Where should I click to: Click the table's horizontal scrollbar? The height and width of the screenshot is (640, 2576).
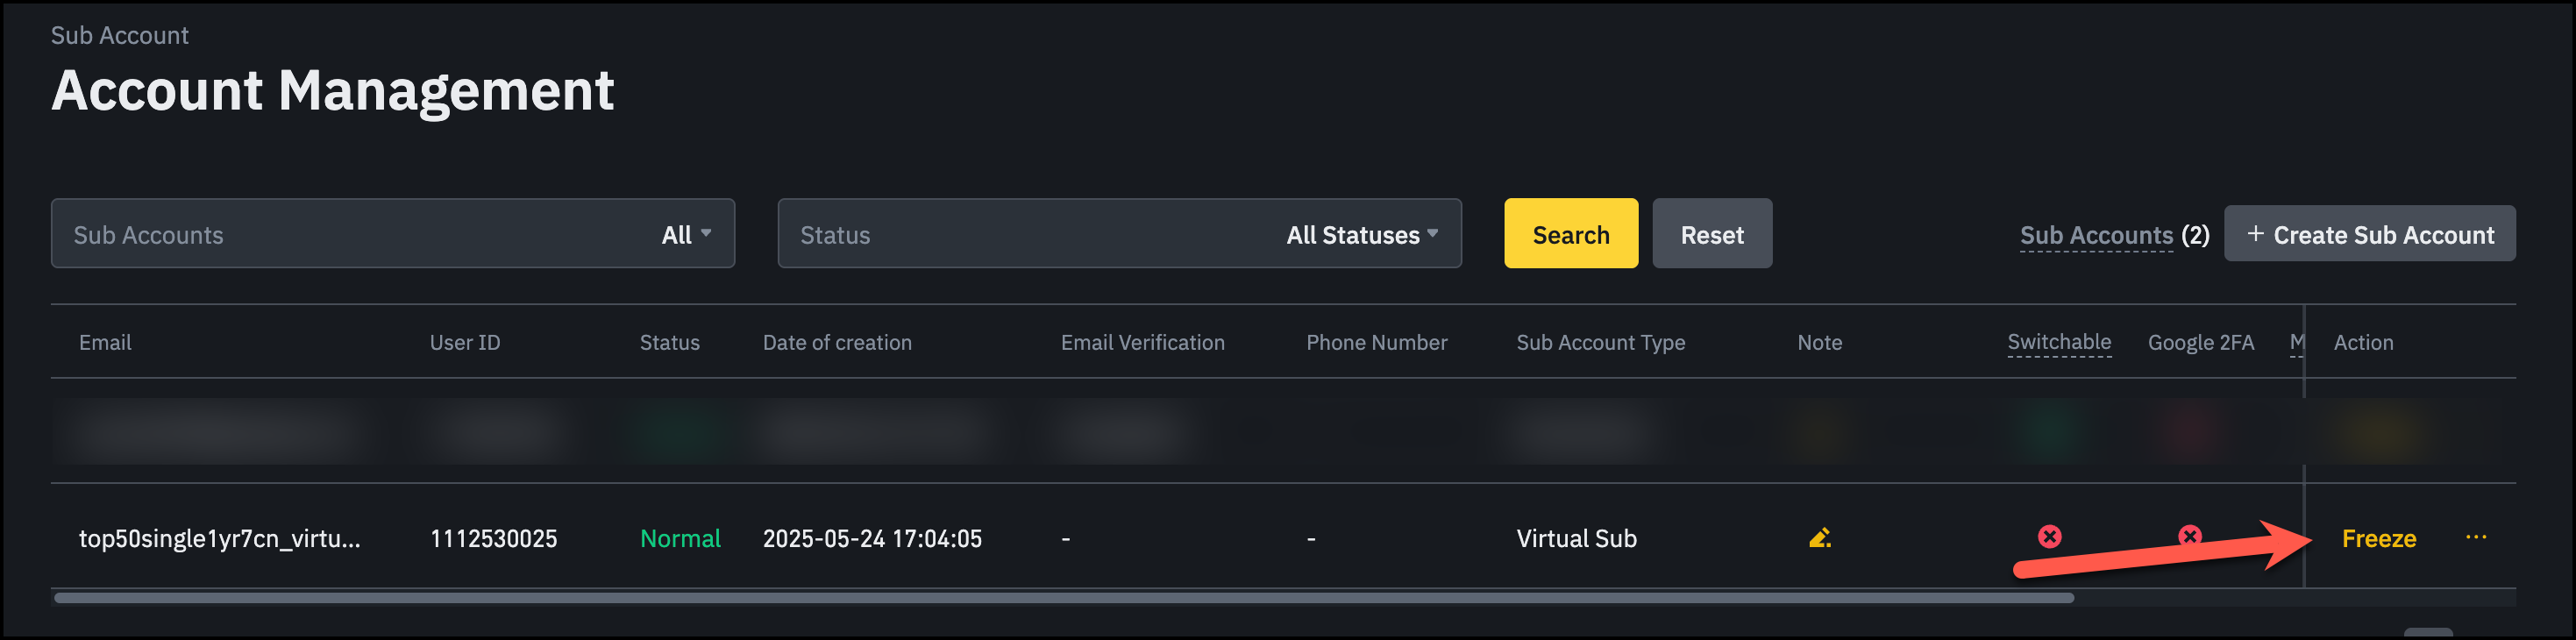coord(1063,598)
